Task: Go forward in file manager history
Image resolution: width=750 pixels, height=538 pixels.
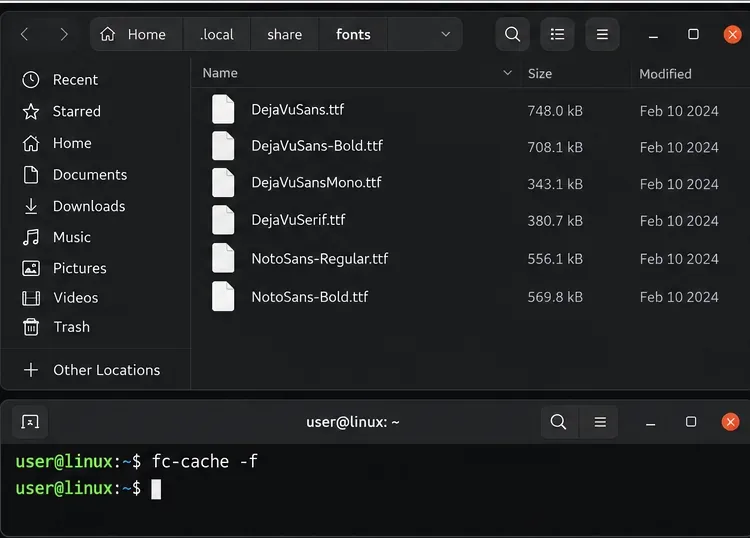Action: 64,34
